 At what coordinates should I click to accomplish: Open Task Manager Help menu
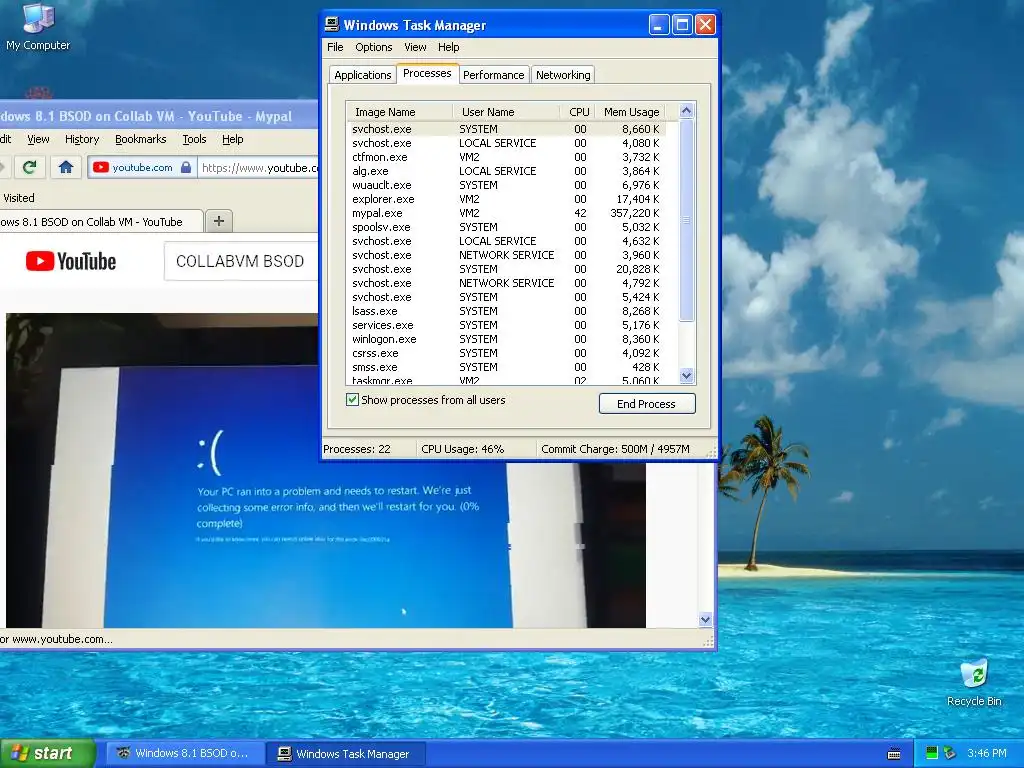tap(448, 47)
